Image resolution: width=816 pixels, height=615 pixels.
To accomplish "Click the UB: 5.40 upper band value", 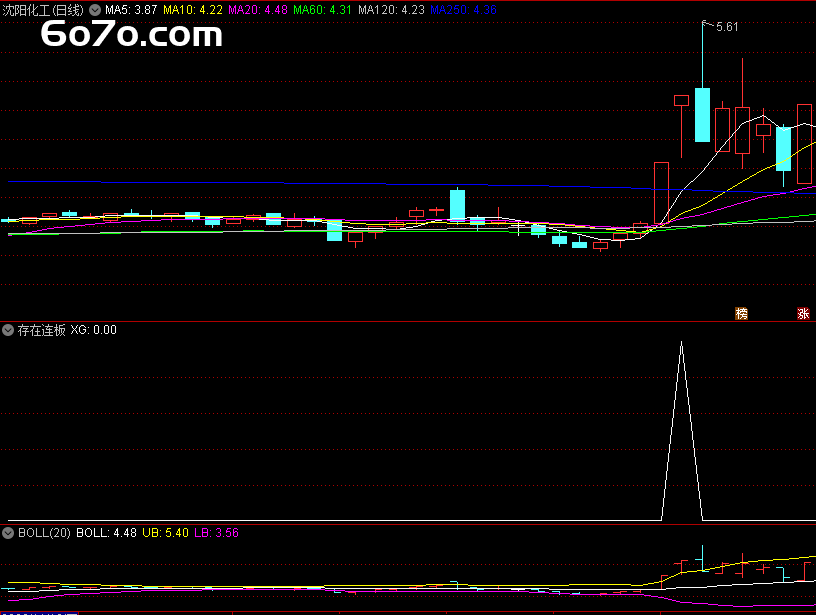I will 165,533.
